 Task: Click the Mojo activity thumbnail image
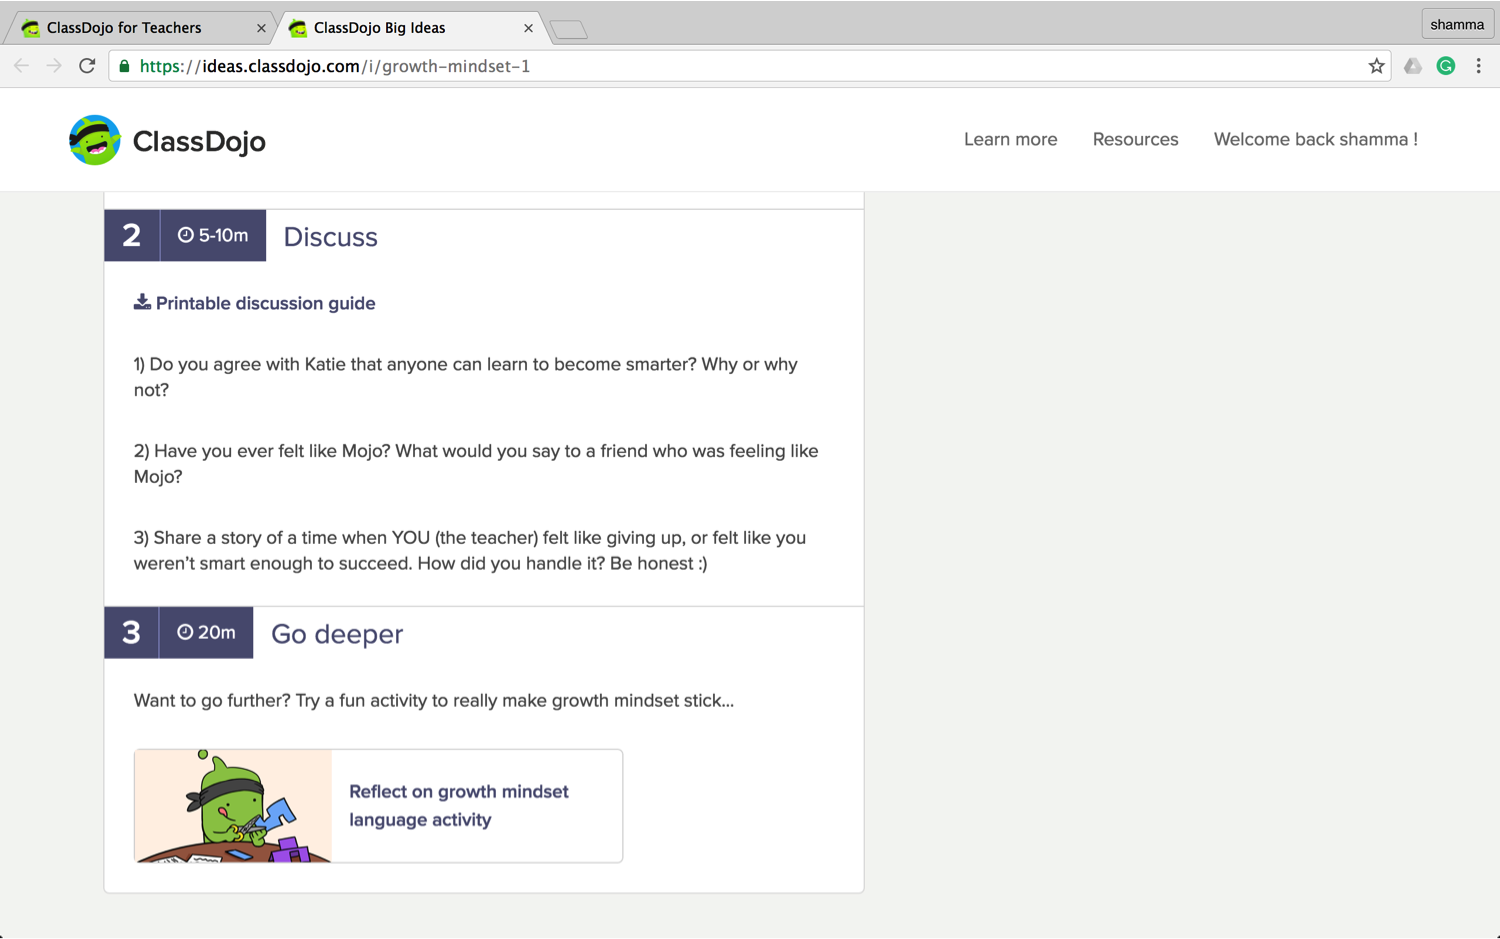click(233, 805)
